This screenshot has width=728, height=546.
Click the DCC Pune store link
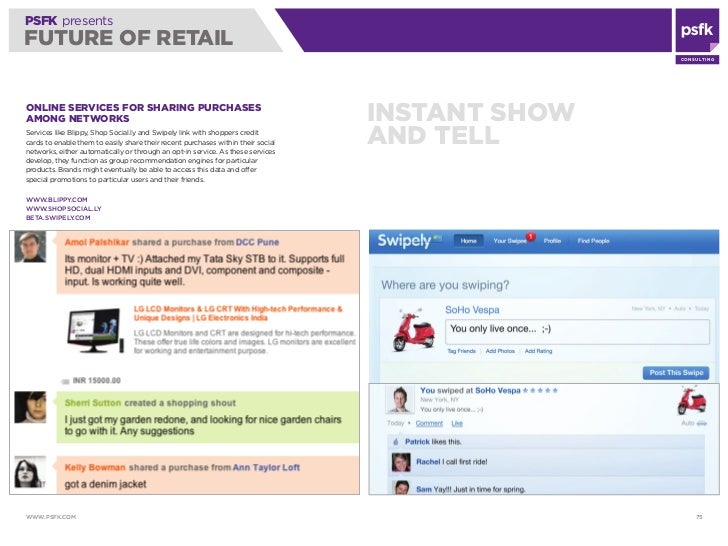click(257, 242)
